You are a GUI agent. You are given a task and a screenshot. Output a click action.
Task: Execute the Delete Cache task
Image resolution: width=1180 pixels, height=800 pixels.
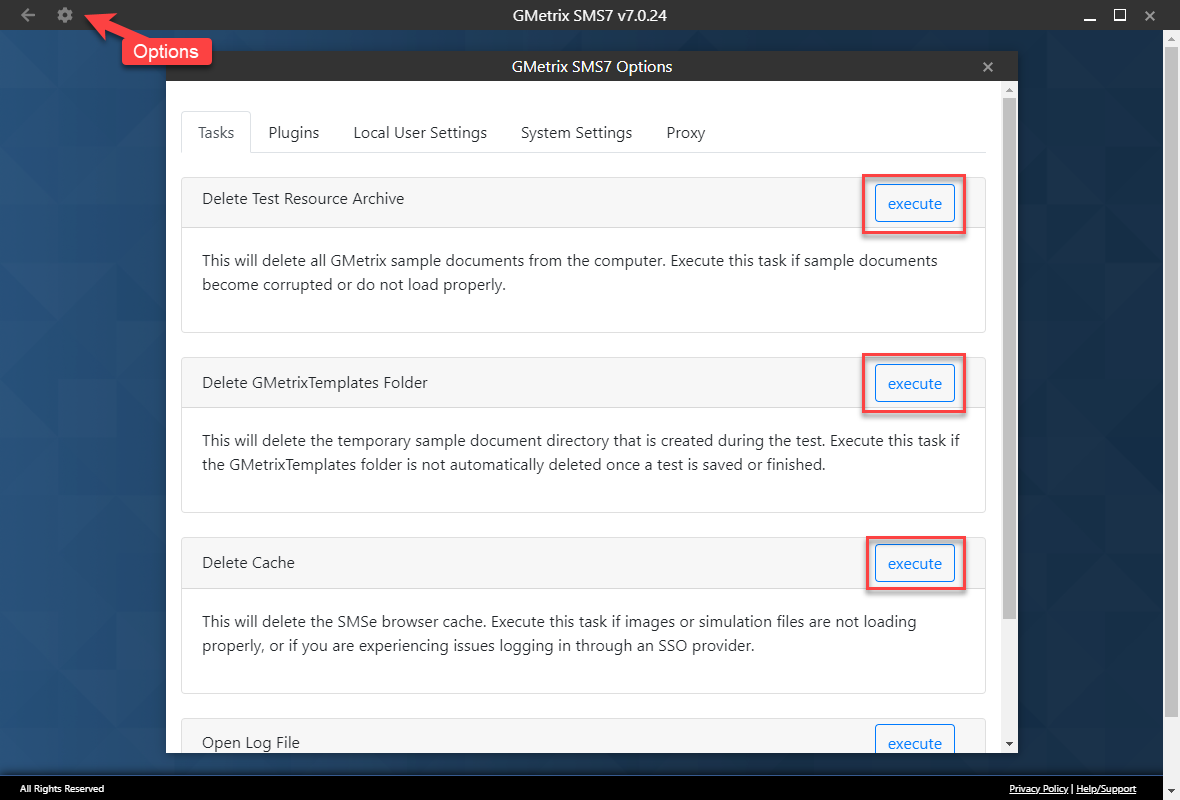pos(913,563)
